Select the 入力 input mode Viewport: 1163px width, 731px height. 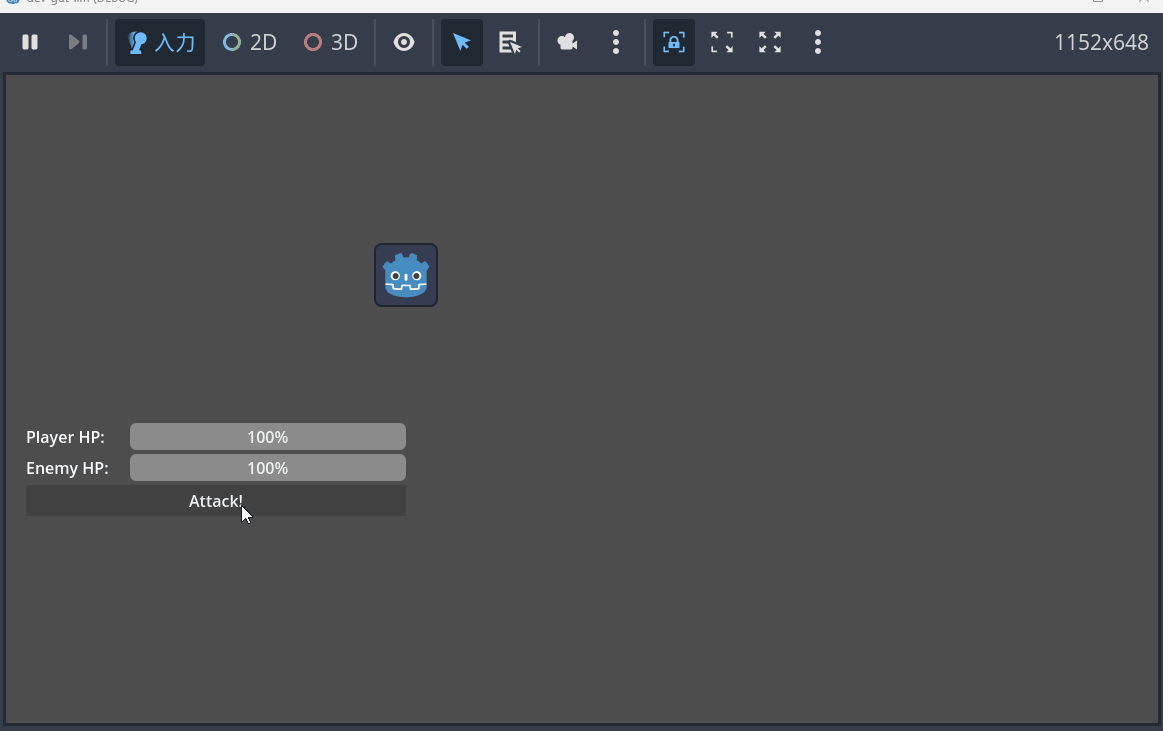tap(160, 42)
